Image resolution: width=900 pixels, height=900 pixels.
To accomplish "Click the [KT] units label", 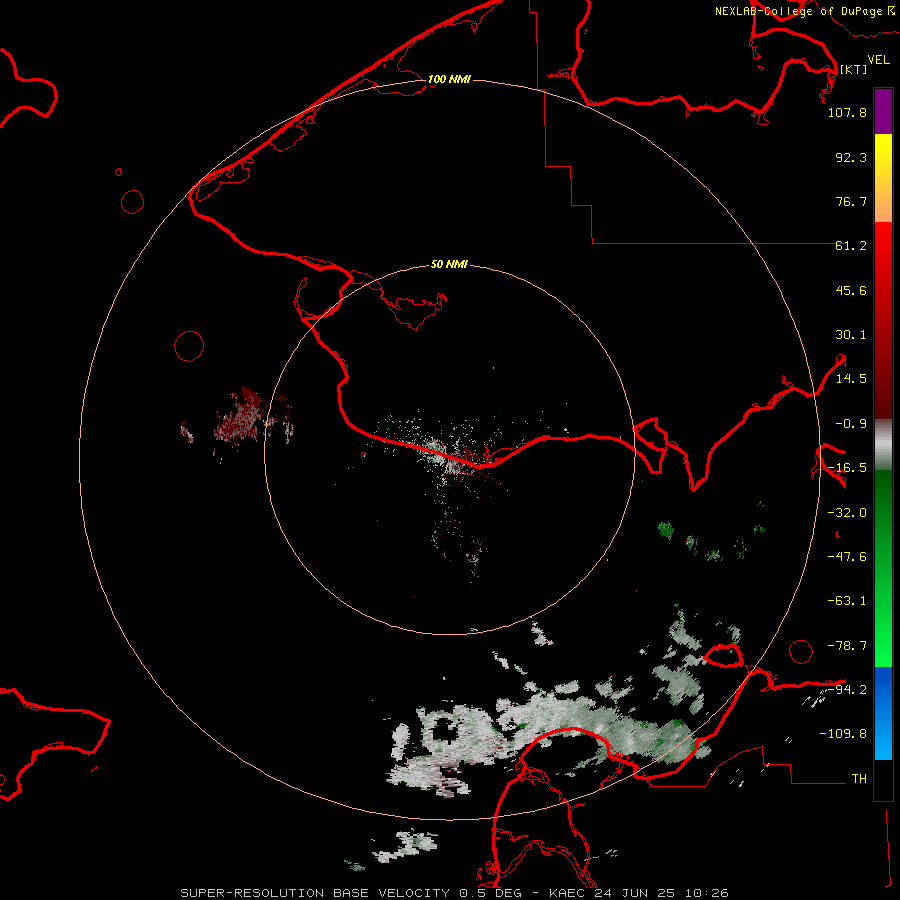I will click(853, 69).
